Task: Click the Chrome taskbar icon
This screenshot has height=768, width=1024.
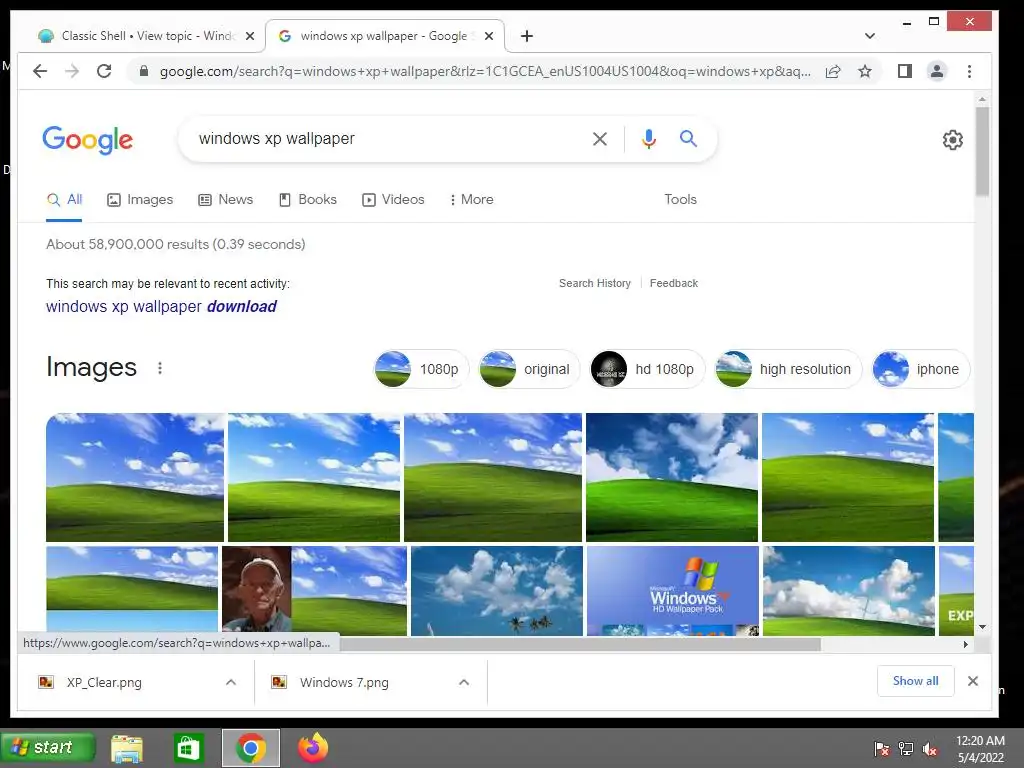Action: 251,748
